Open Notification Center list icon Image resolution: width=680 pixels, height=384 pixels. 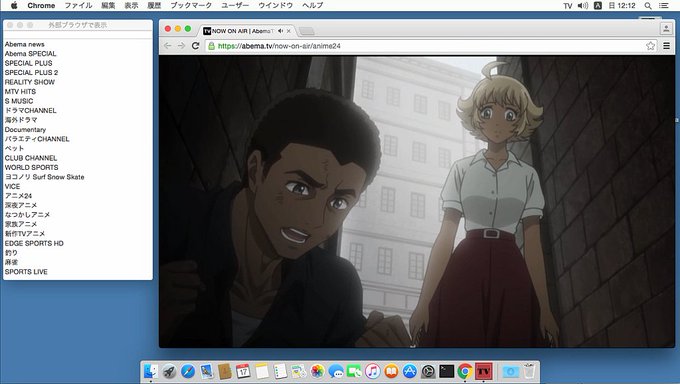click(664, 6)
